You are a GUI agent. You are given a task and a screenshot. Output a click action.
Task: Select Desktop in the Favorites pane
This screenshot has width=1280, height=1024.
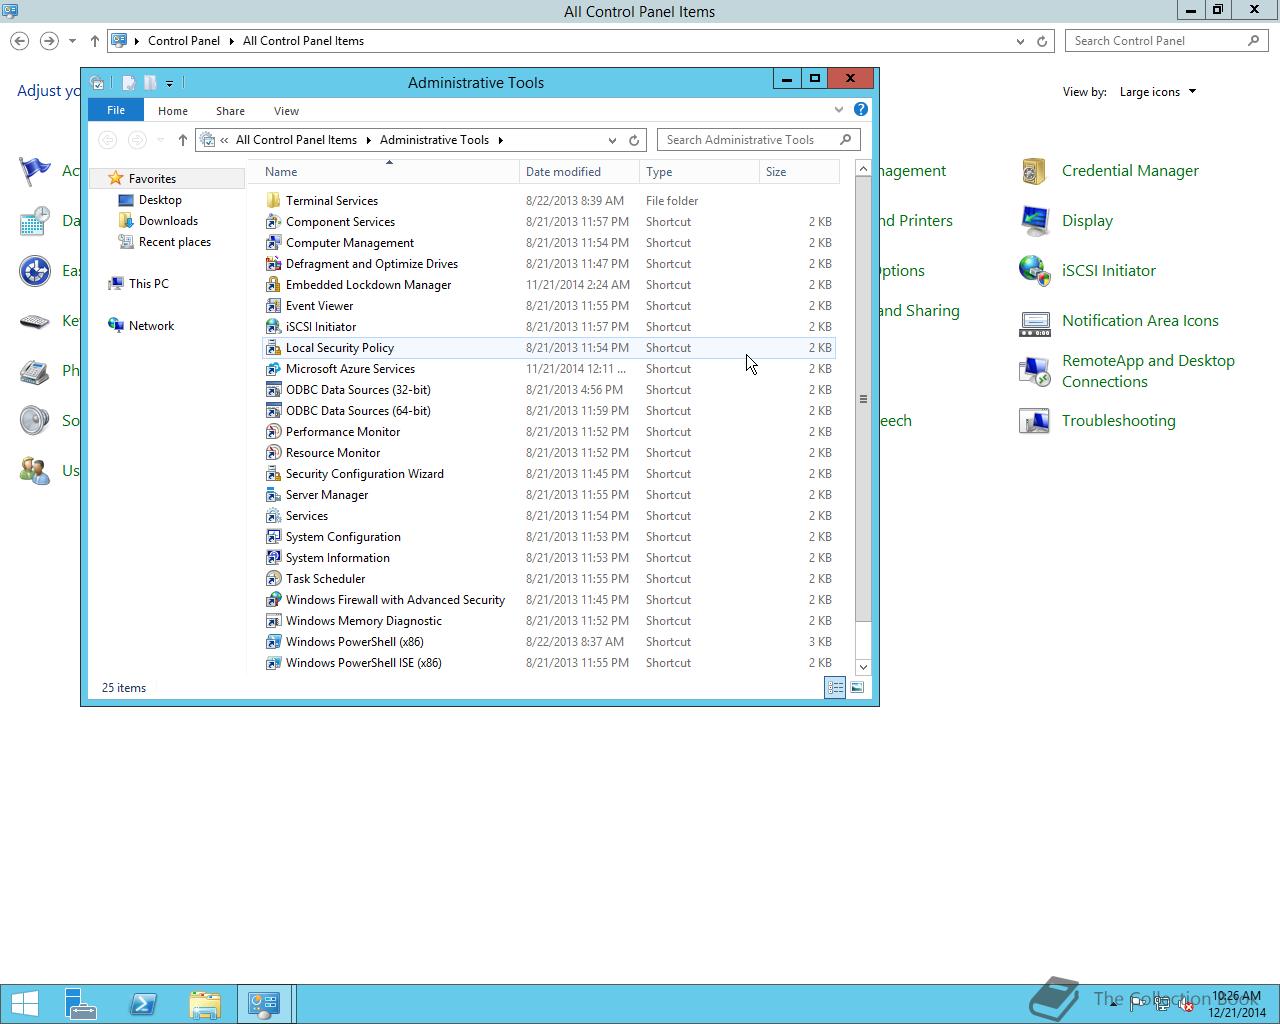click(x=160, y=200)
